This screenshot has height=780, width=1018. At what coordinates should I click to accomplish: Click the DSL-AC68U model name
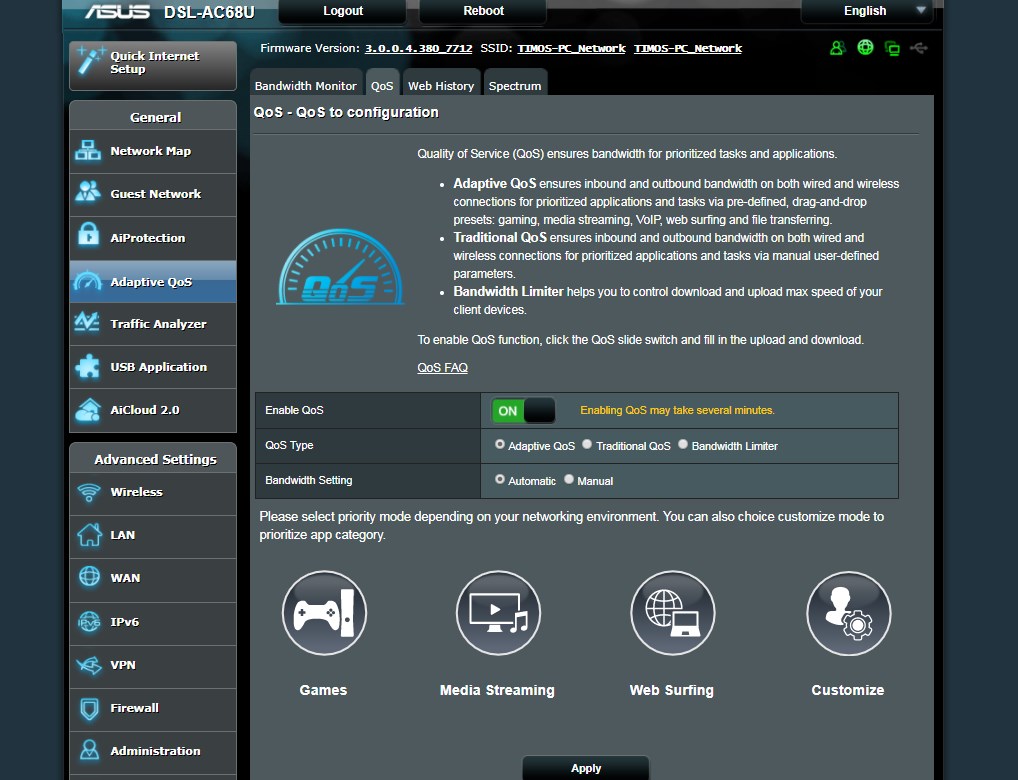pos(209,12)
